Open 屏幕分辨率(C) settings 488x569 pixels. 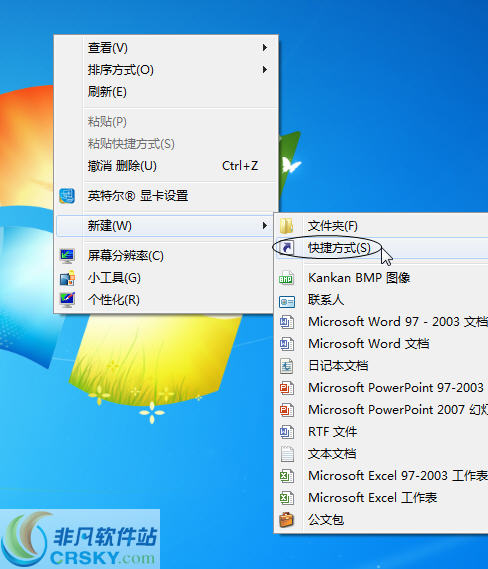[165, 256]
